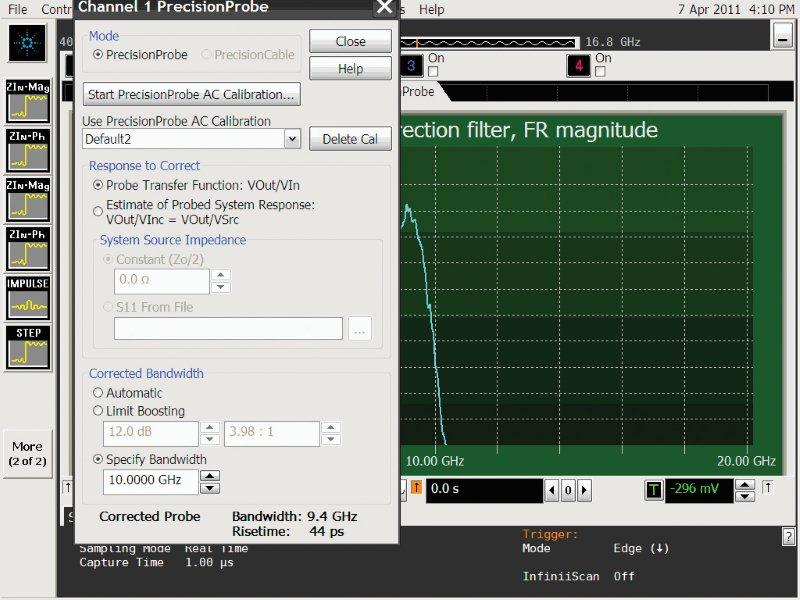Click the channel 3 button
This screenshot has height=600, width=800.
click(411, 66)
